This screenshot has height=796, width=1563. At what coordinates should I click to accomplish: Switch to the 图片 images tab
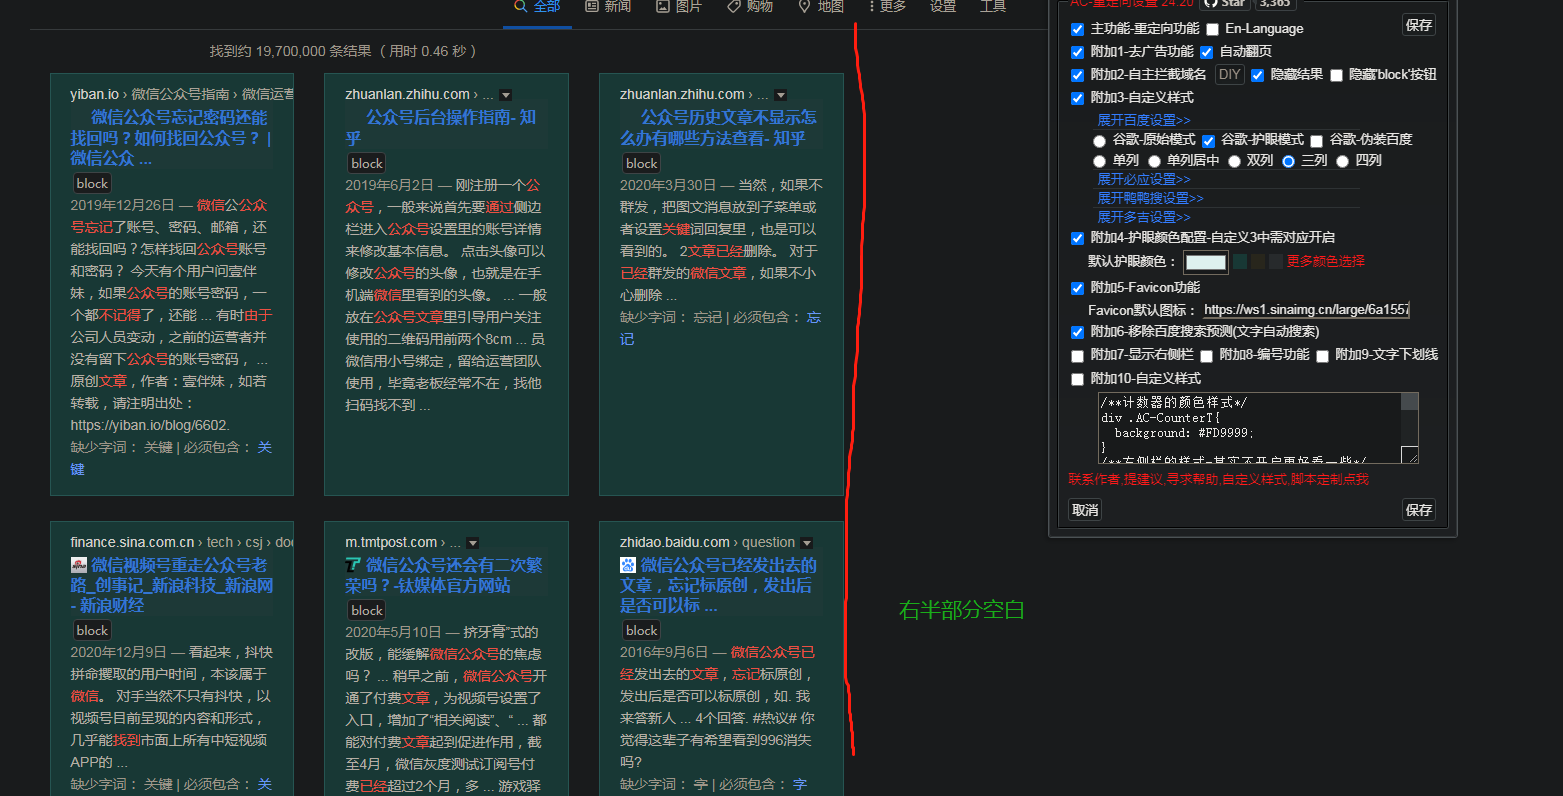pos(679,6)
